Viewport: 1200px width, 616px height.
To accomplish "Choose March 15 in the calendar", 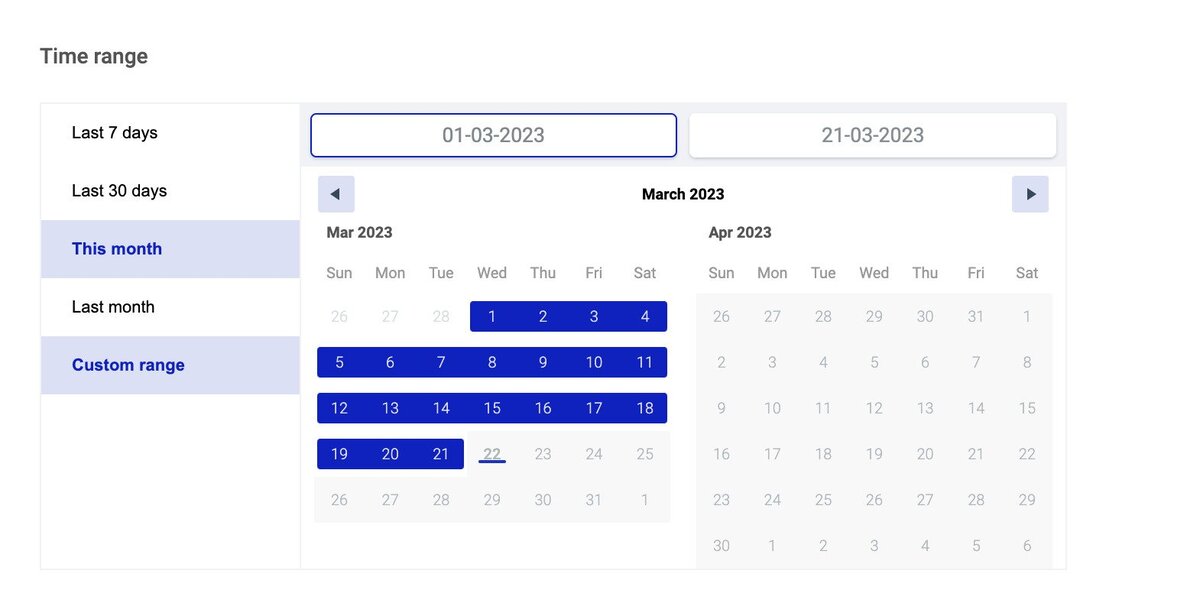I will 492,408.
